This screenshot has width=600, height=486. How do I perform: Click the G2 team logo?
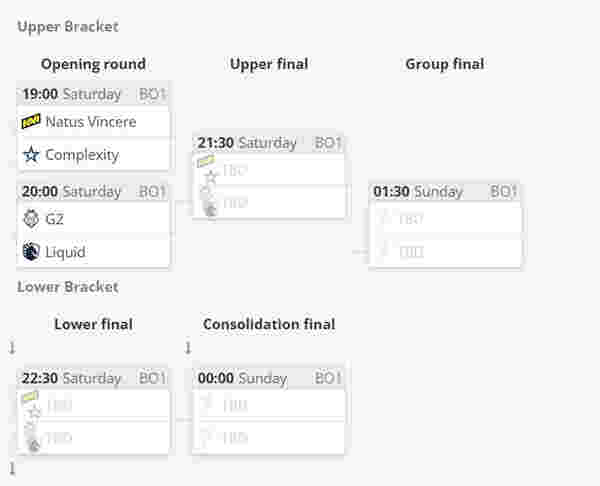[x=31, y=219]
